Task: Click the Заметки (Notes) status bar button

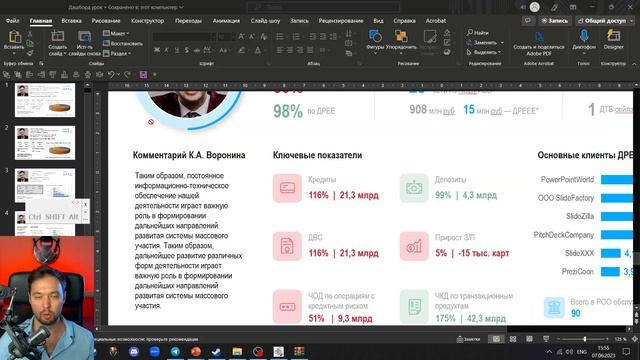Action: click(x=468, y=339)
